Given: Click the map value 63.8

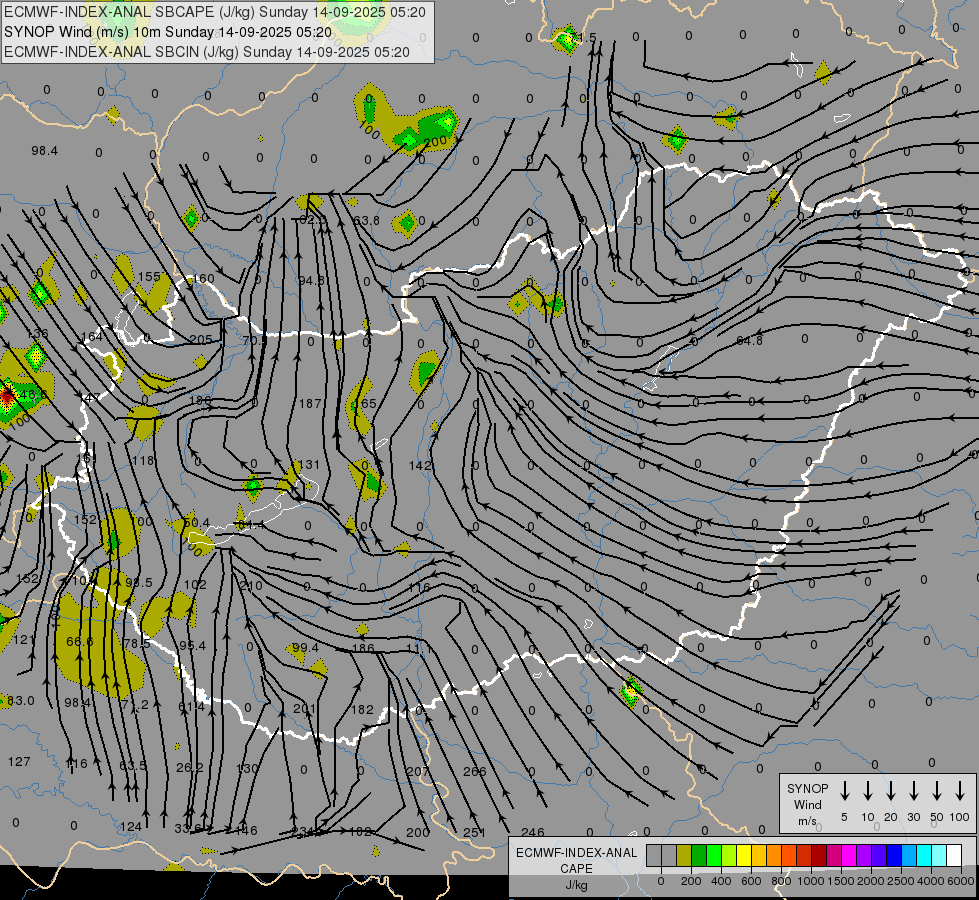Looking at the screenshot, I should 367,220.
